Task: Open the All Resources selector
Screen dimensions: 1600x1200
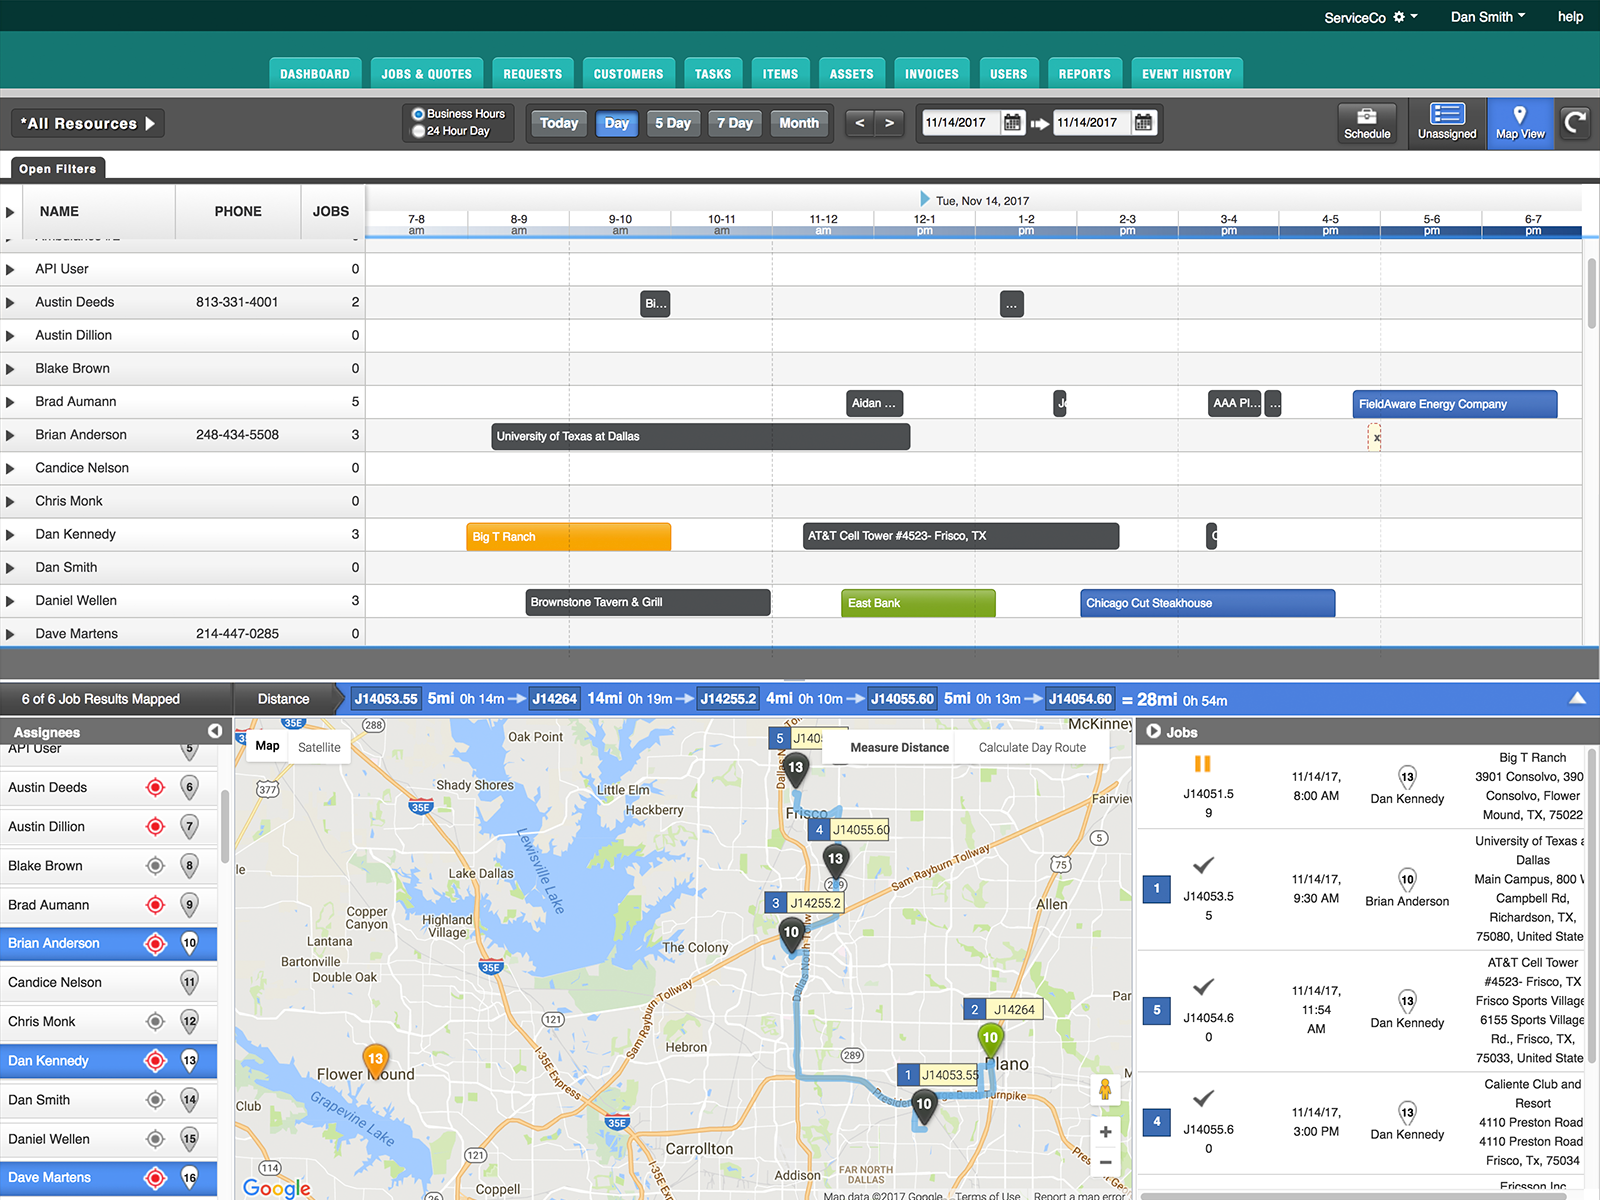Action: 88,123
